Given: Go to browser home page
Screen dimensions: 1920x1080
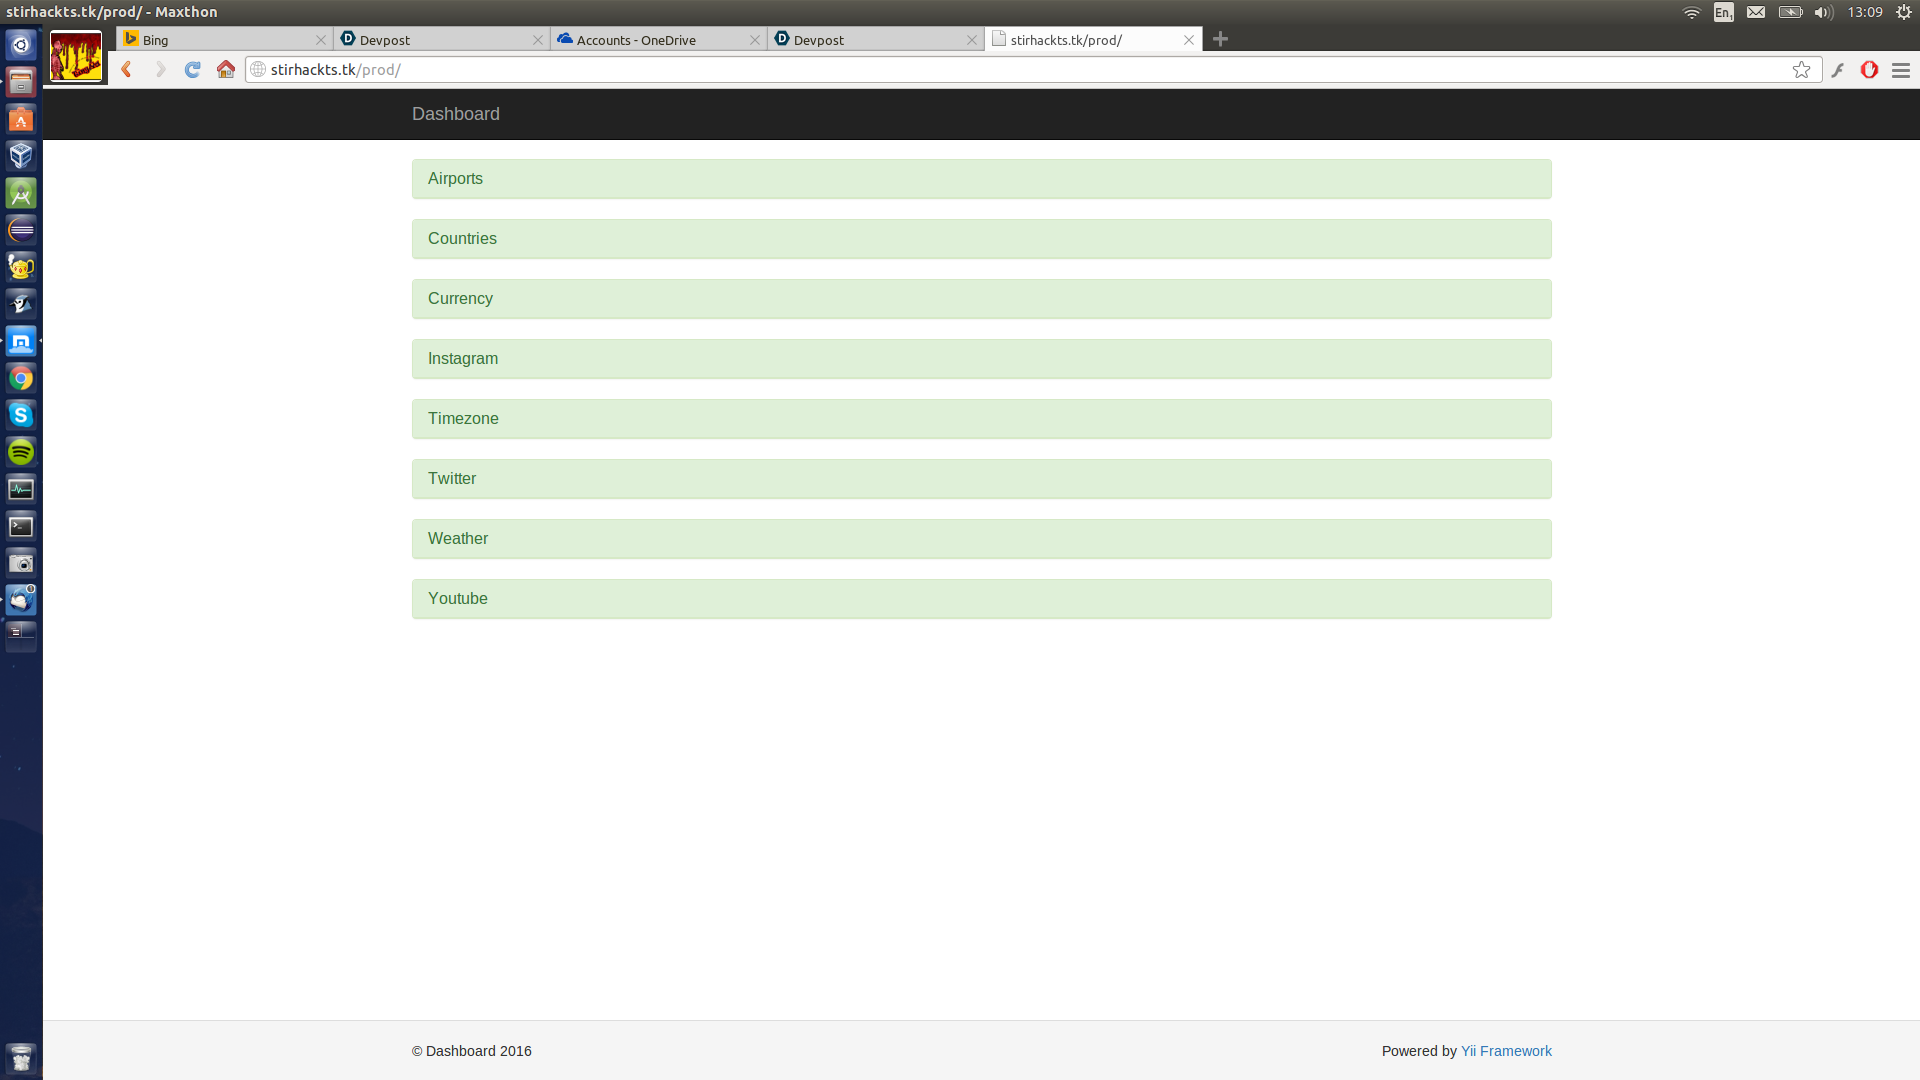Looking at the screenshot, I should click(226, 70).
